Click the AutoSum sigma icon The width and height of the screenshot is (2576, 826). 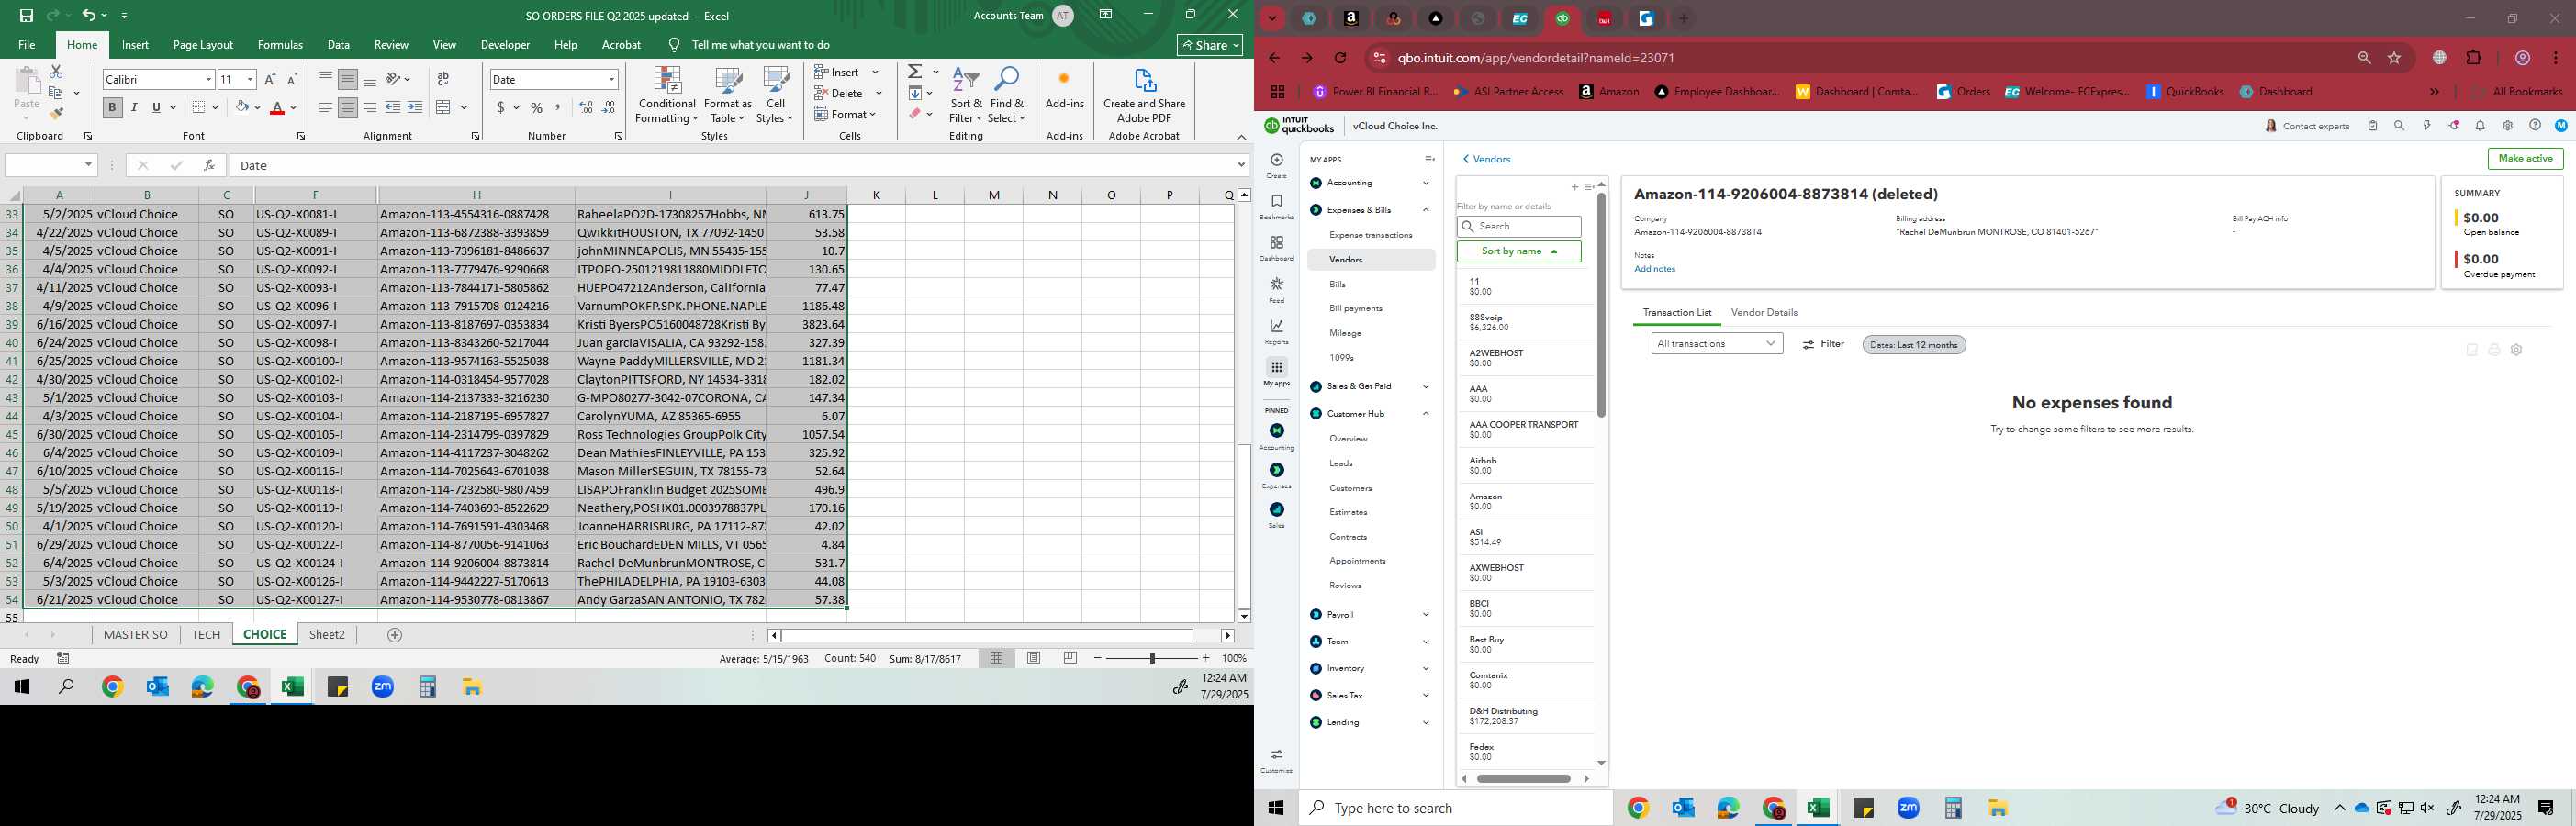(915, 72)
